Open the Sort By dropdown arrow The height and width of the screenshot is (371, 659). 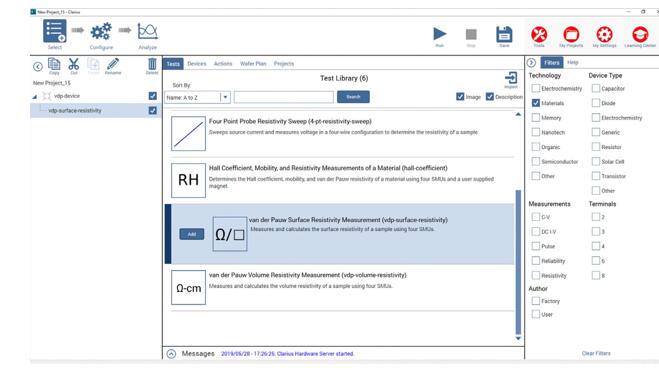click(225, 97)
